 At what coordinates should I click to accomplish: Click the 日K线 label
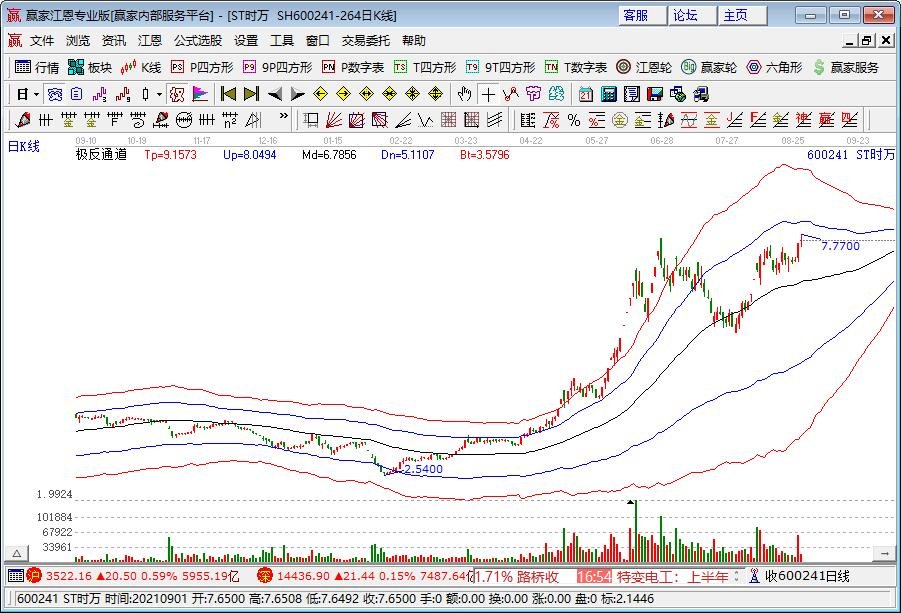(24, 146)
